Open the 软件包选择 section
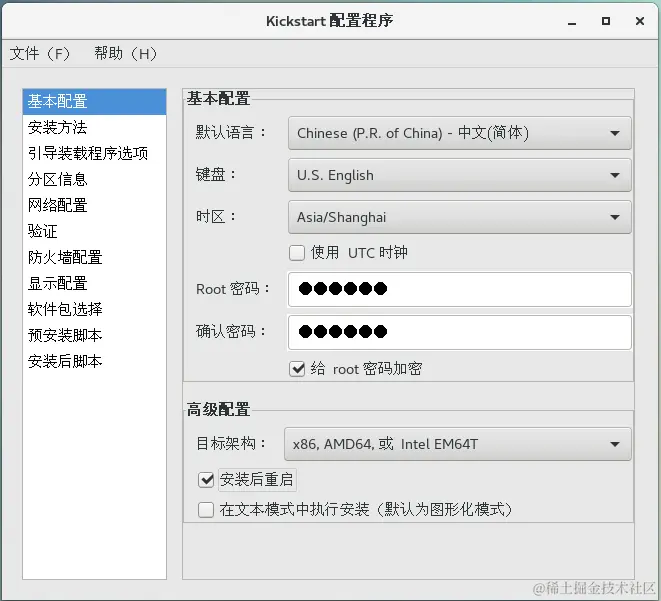 tap(94, 309)
